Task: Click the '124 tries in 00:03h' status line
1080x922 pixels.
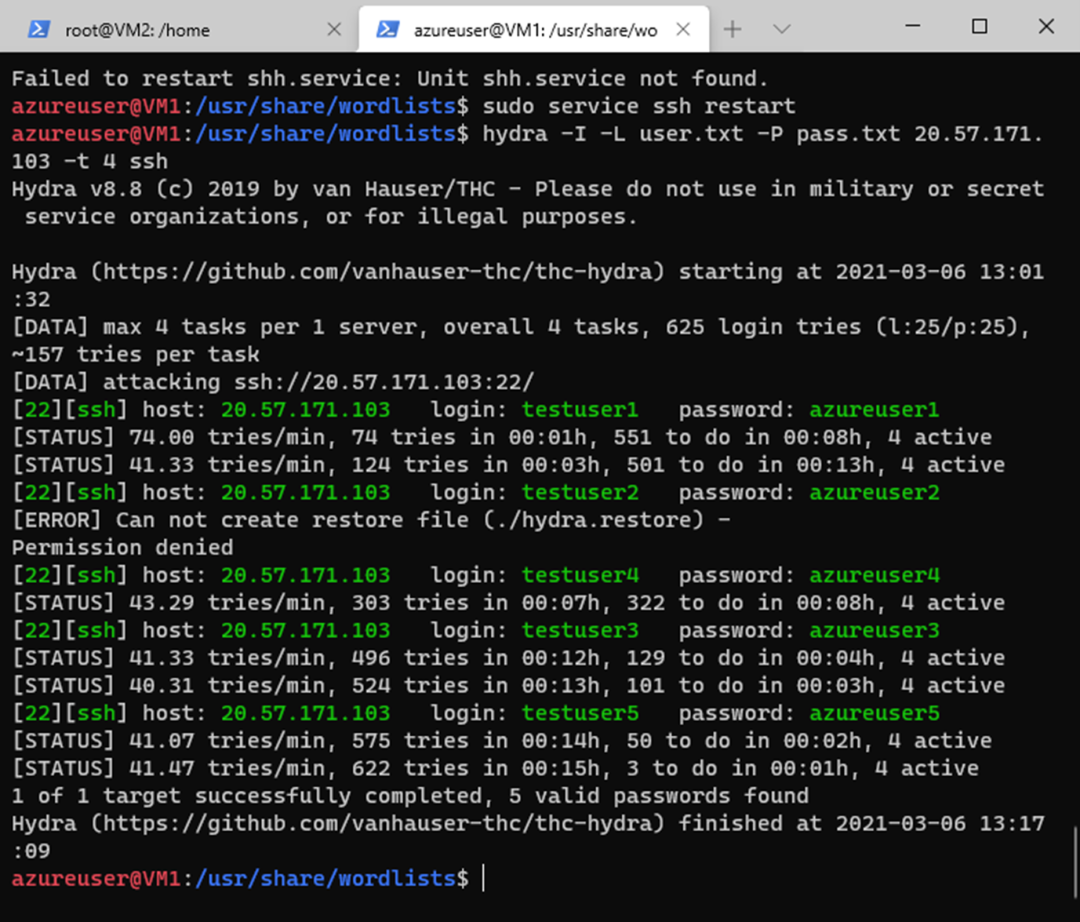Action: (x=508, y=465)
